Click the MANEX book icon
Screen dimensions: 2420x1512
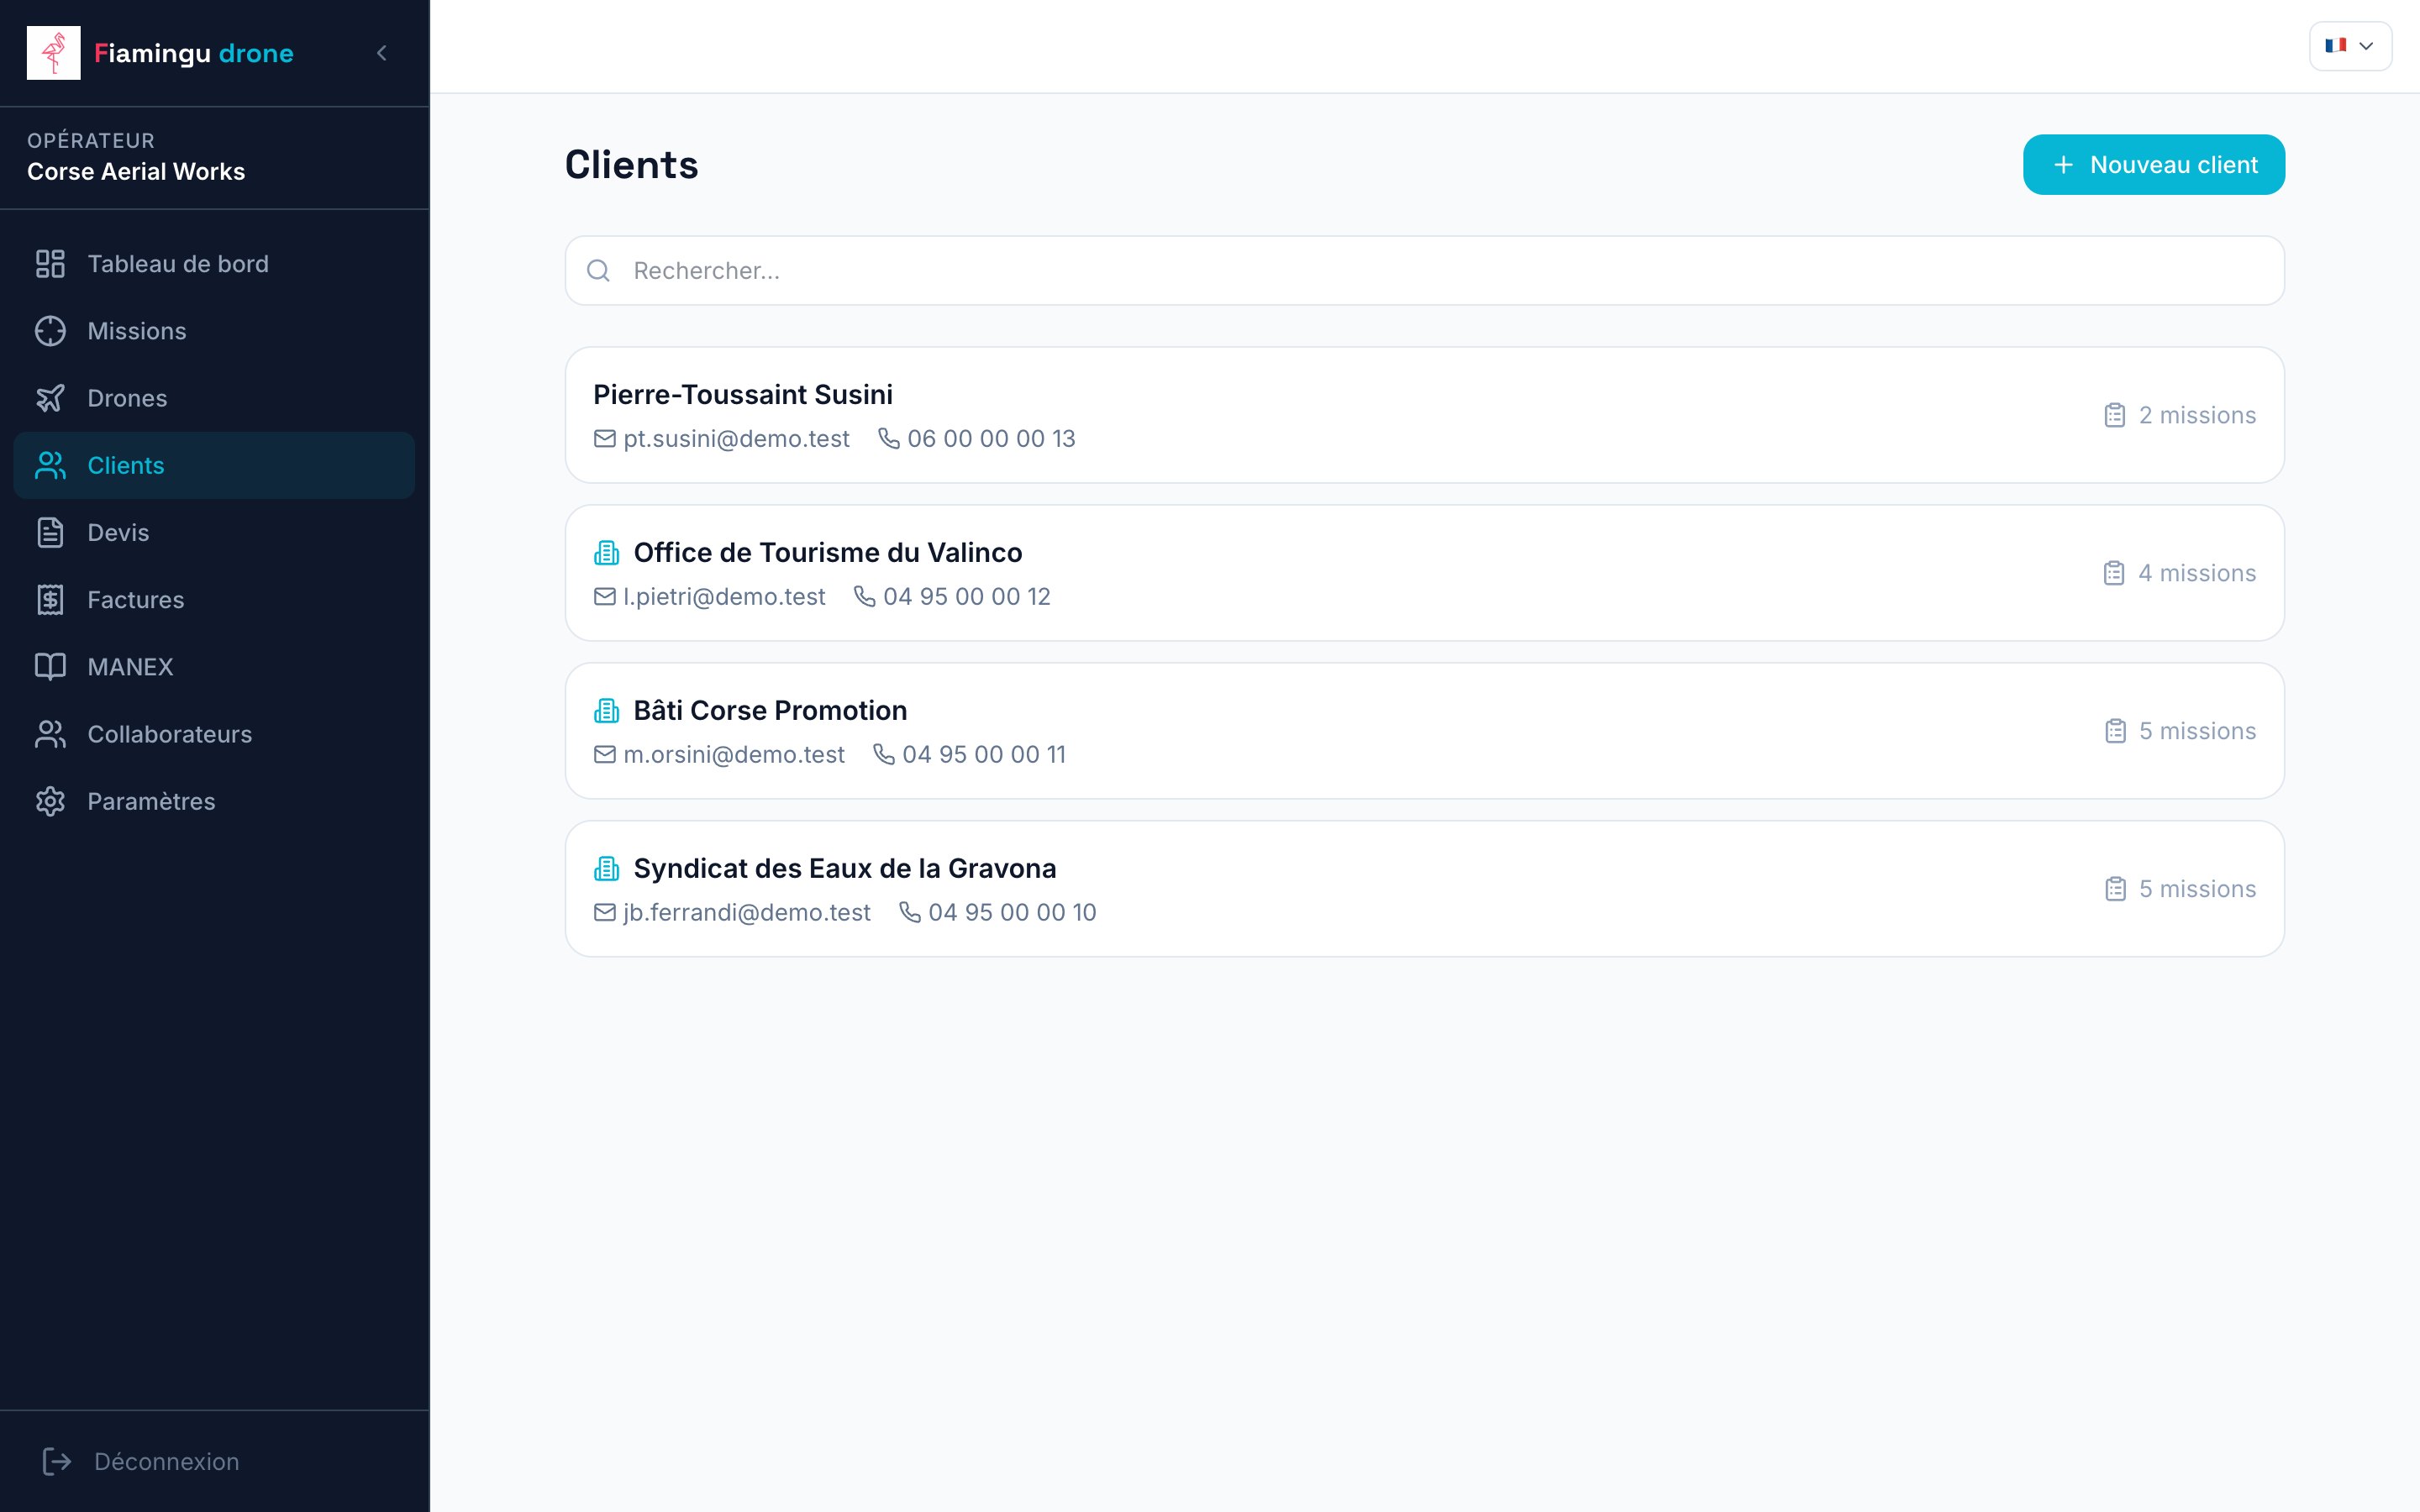[50, 667]
